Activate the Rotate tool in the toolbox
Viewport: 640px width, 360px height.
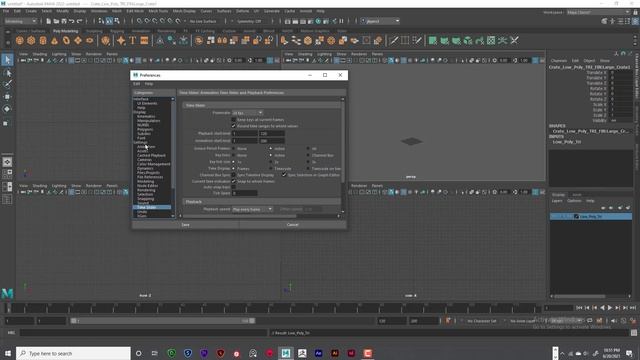click(x=7, y=109)
